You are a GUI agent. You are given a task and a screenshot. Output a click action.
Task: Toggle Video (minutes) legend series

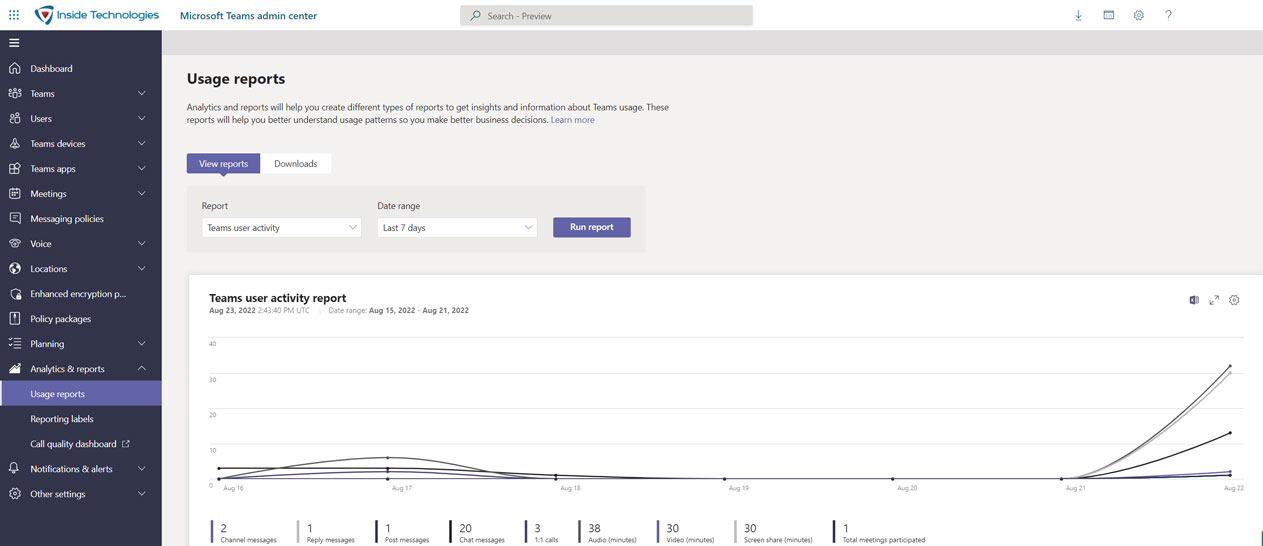[x=686, y=532]
